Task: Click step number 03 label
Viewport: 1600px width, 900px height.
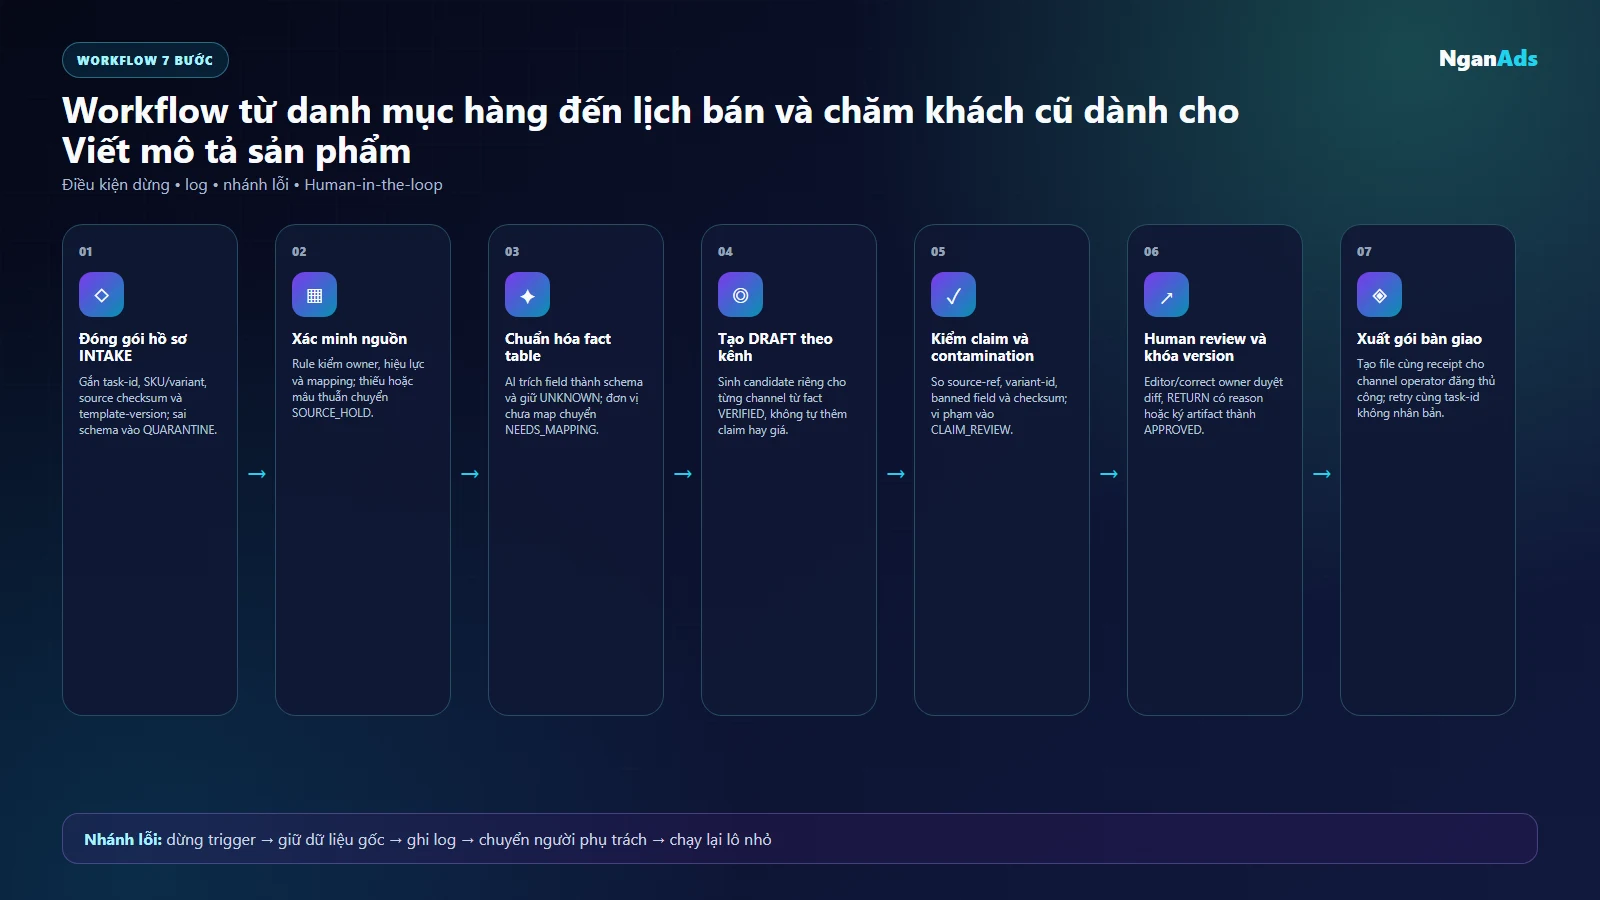Action: click(x=512, y=252)
